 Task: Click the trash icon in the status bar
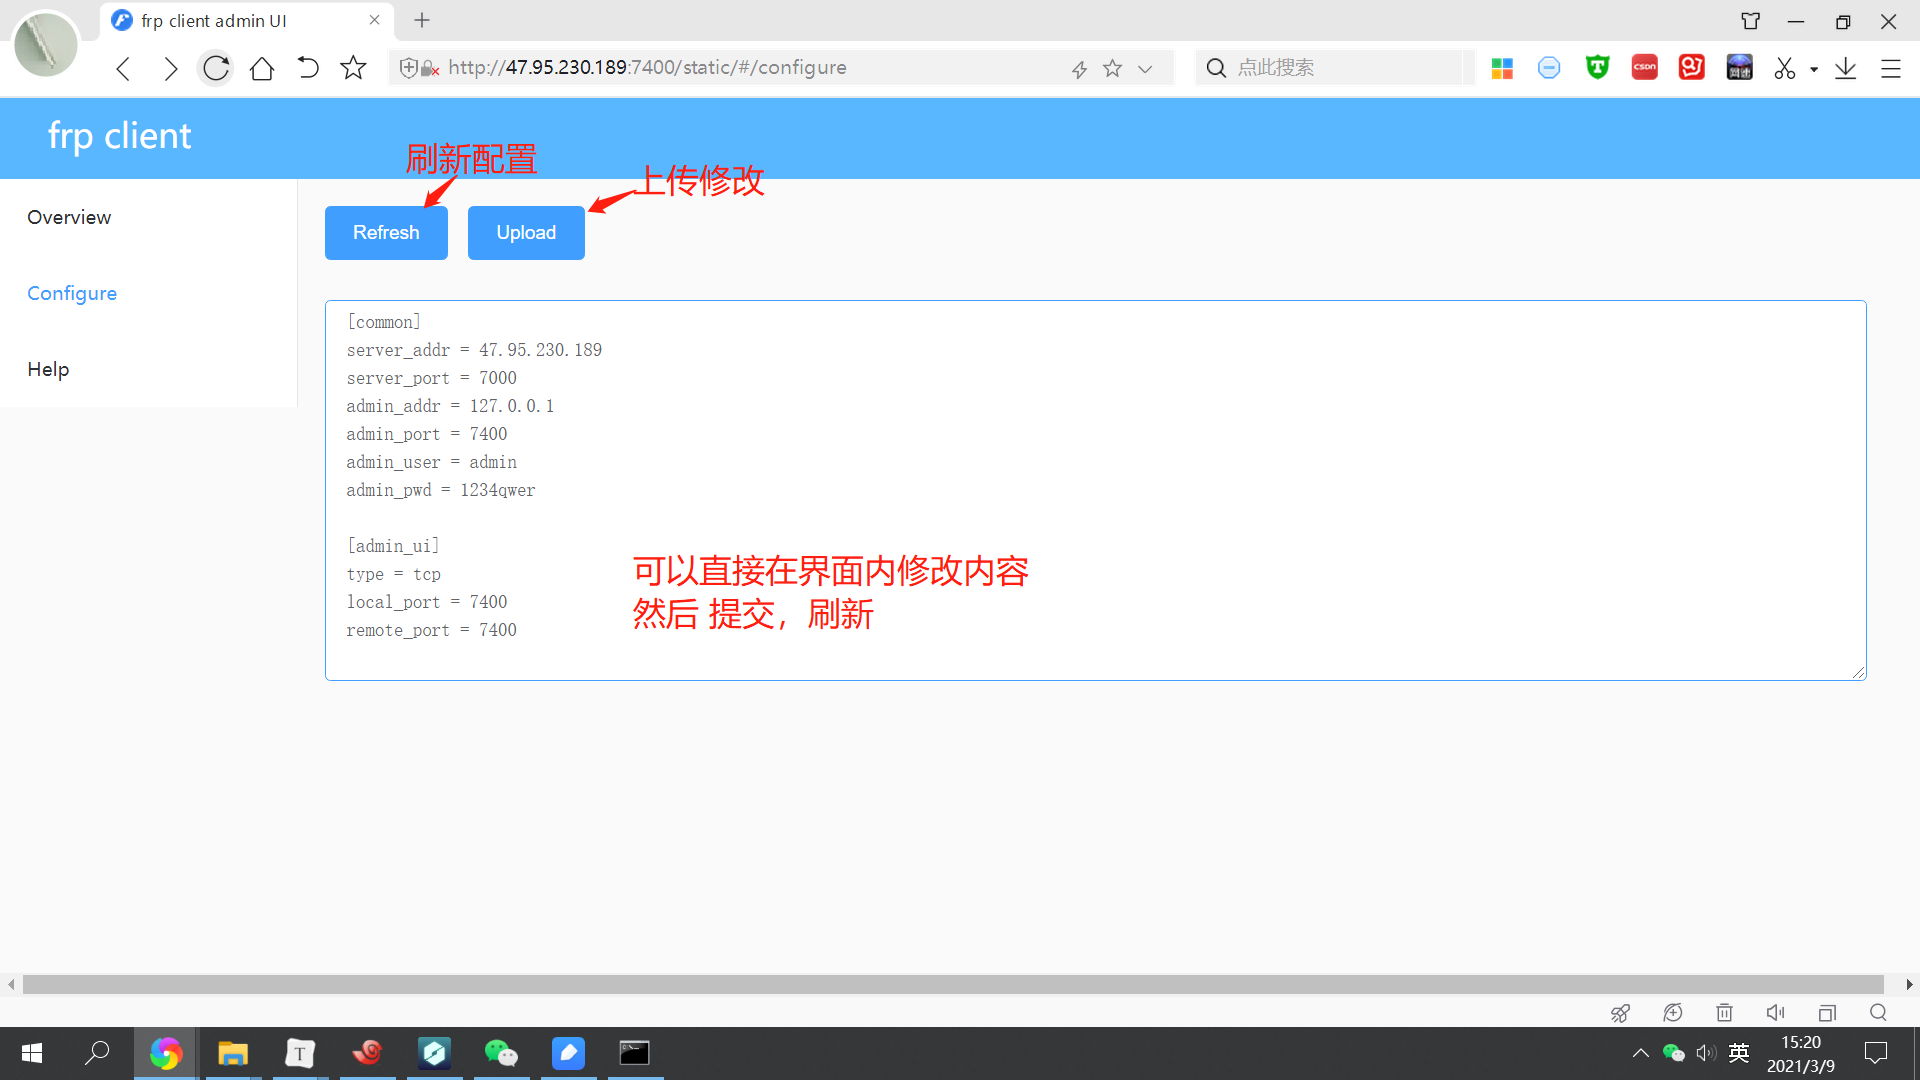pyautogui.click(x=1724, y=1012)
